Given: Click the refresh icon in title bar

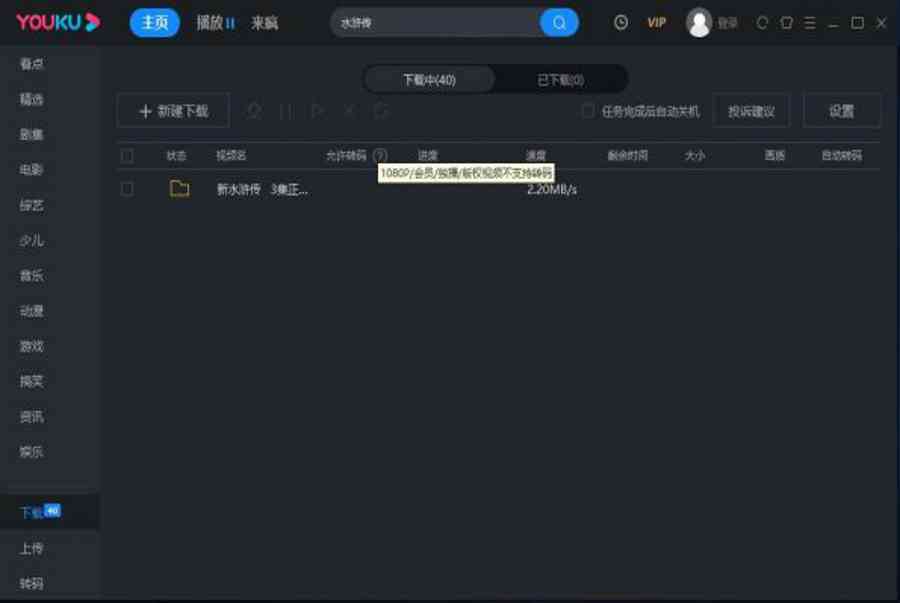Looking at the screenshot, I should (763, 22).
